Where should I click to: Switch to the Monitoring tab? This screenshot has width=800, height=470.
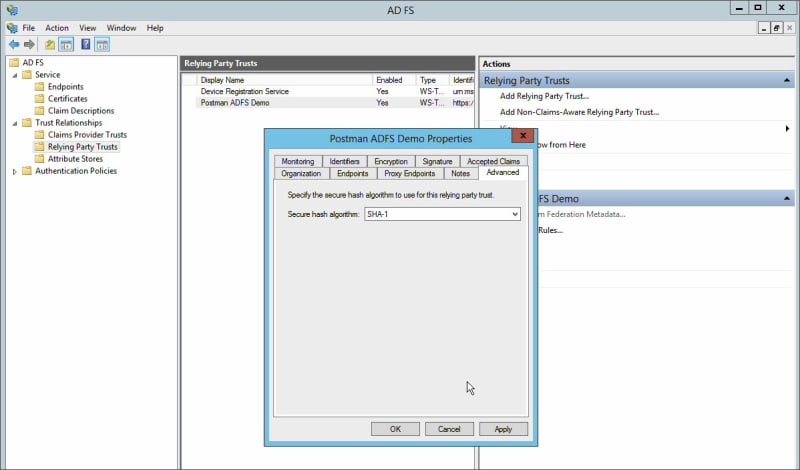click(298, 161)
